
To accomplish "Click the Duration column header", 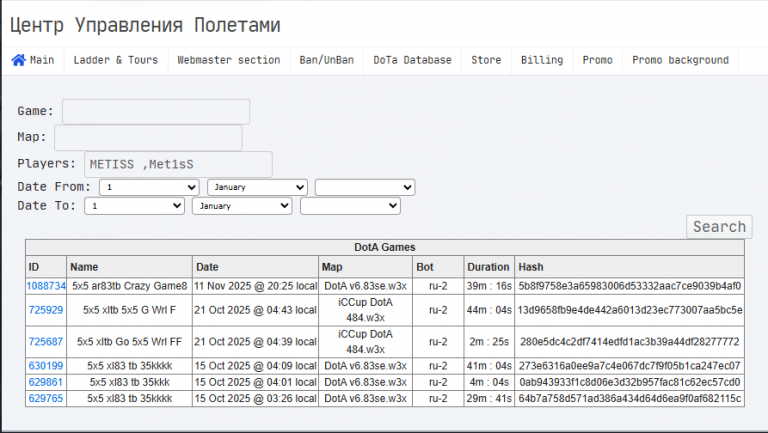I will coord(489,267).
